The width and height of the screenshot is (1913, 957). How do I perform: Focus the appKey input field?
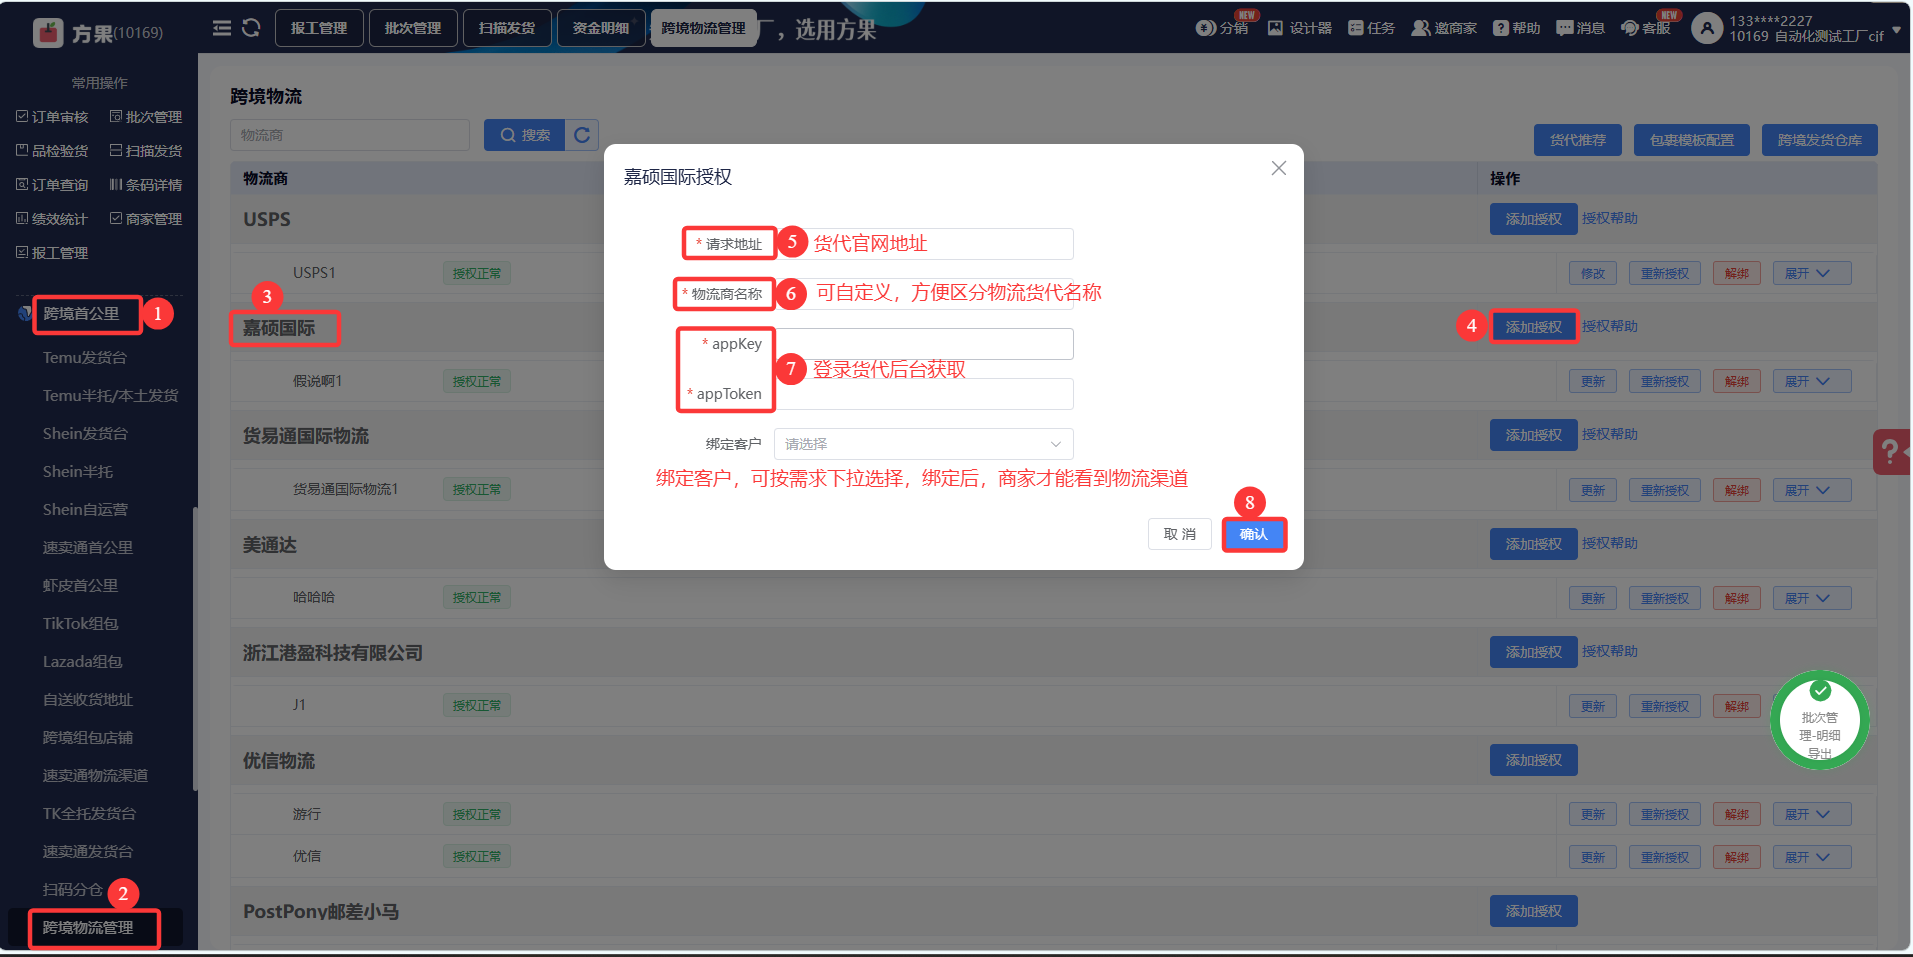point(923,344)
